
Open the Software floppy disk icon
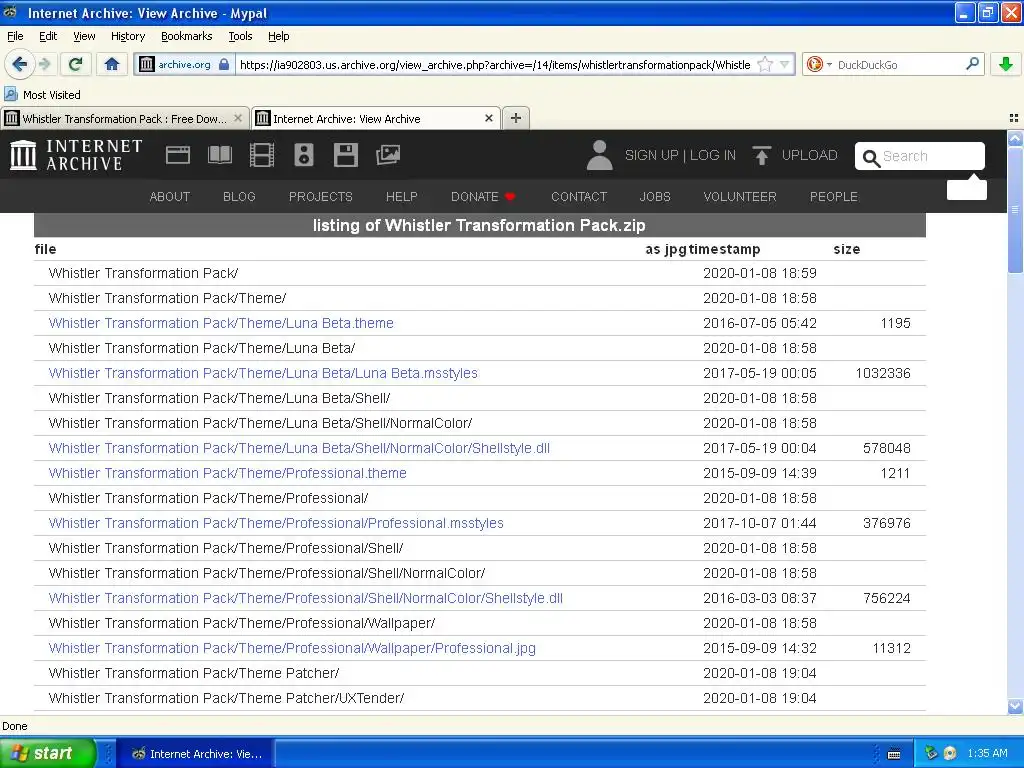(345, 155)
